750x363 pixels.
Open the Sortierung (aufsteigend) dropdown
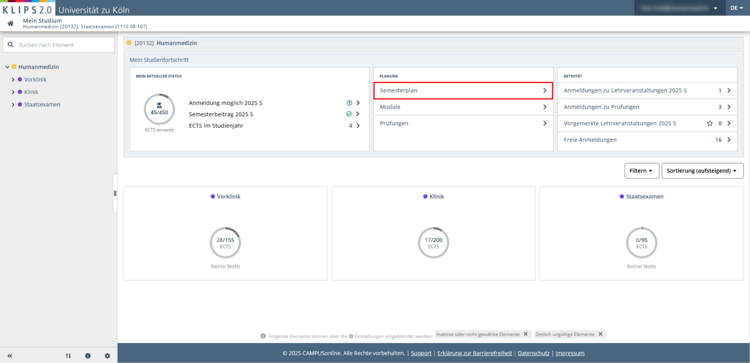tap(702, 171)
